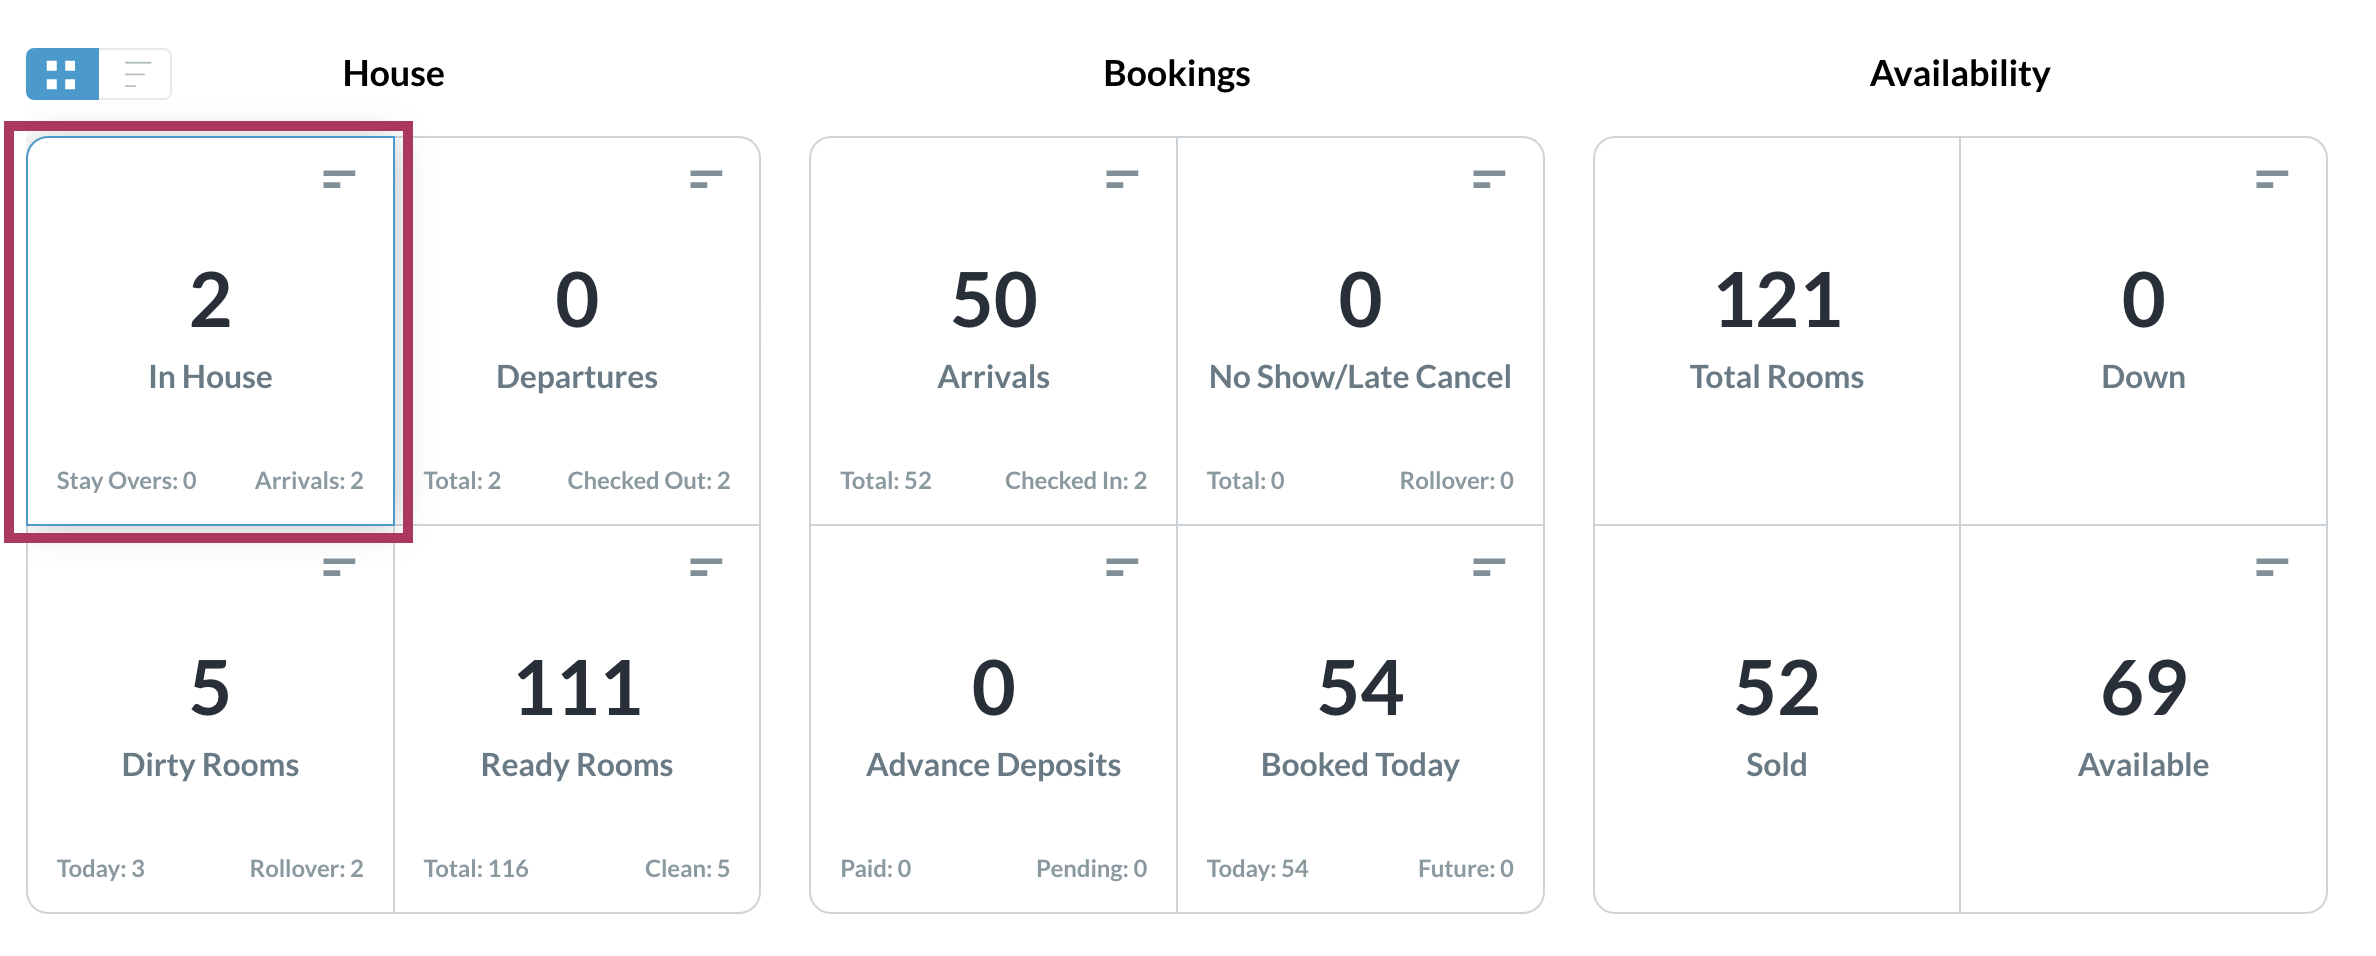Open No Show/Late Cancel tile menu icon

[x=1489, y=179]
